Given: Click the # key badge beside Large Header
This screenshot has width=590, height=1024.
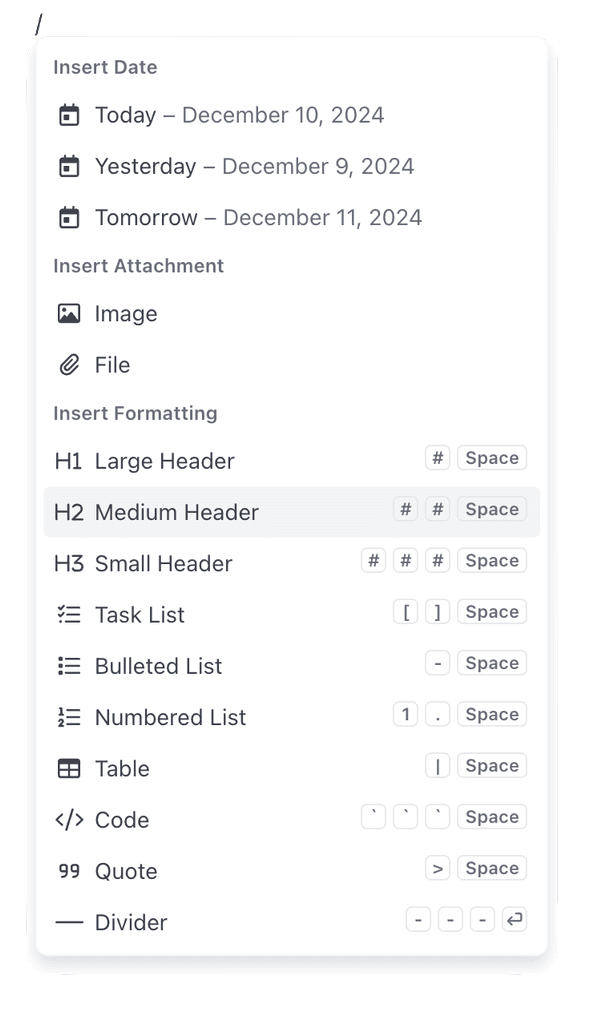Looking at the screenshot, I should point(437,457).
